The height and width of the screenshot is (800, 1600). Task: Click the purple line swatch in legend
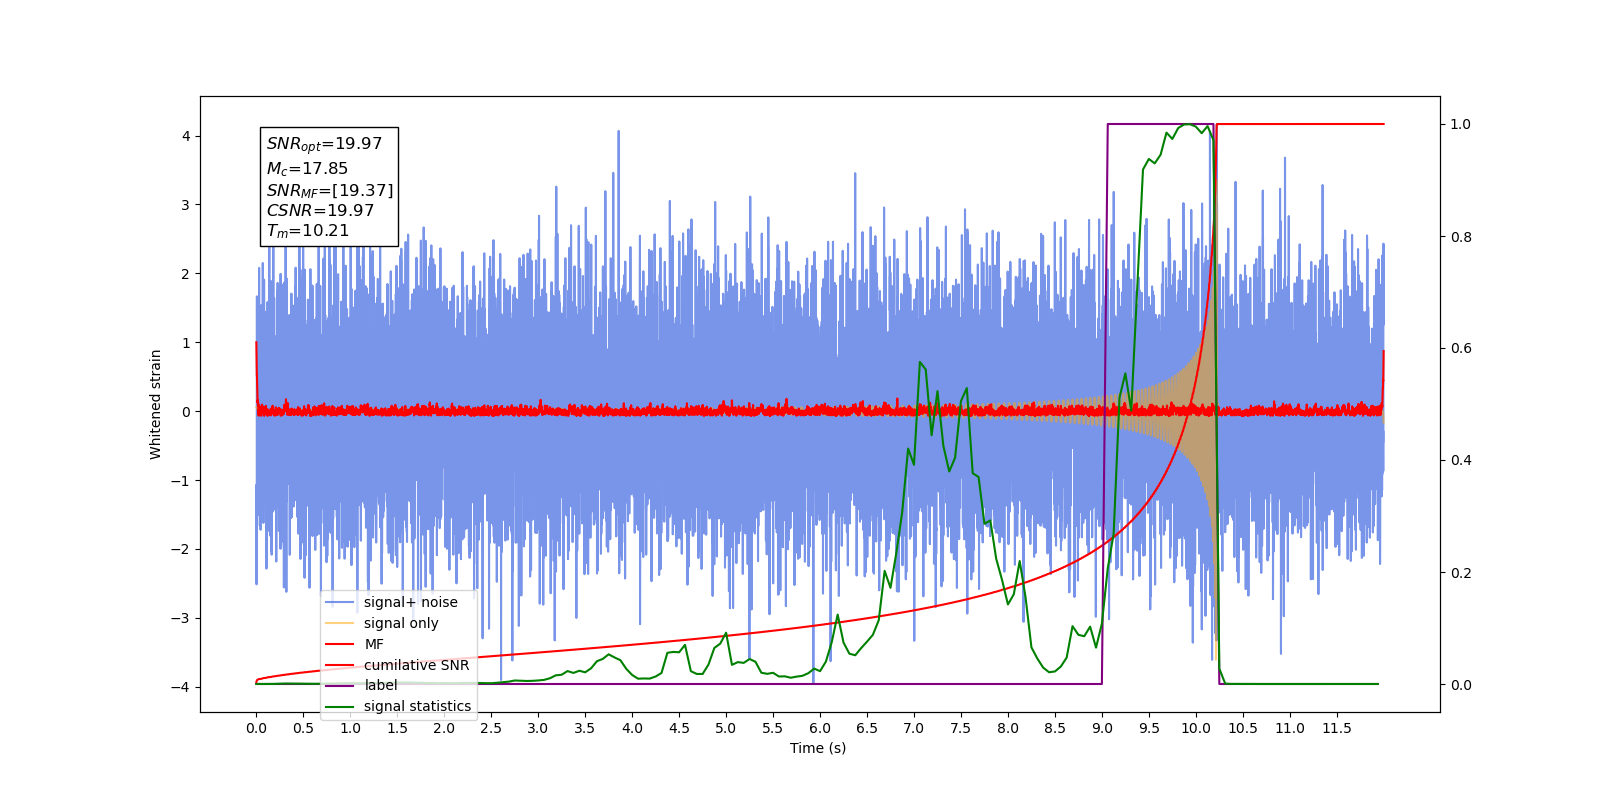340,685
